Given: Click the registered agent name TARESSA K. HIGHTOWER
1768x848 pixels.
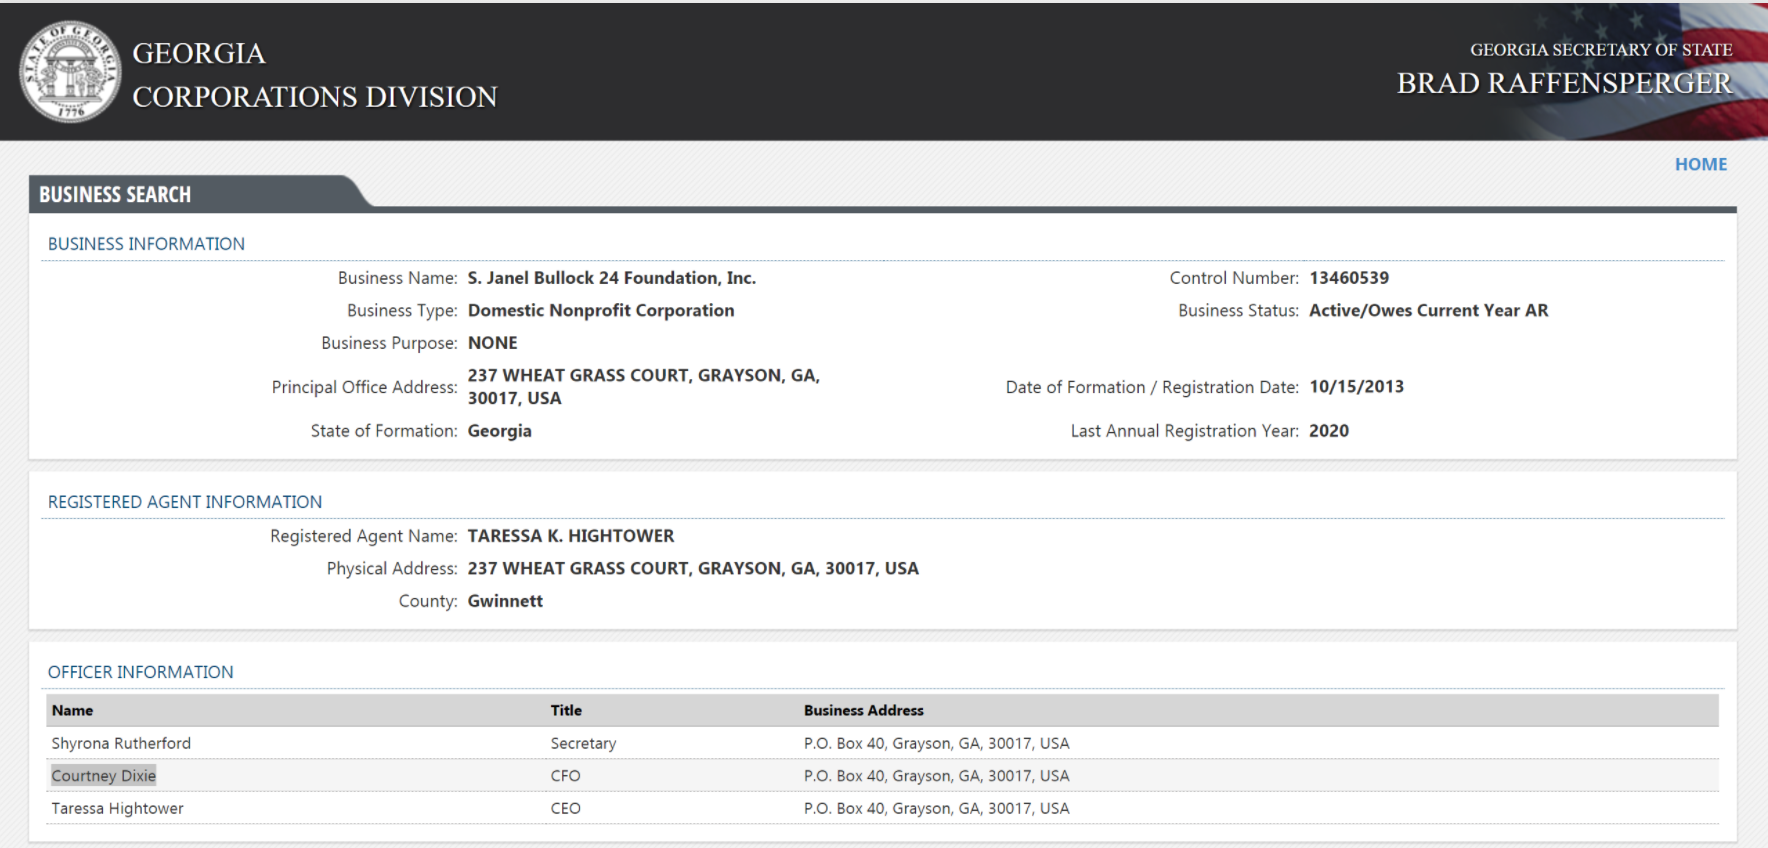Looking at the screenshot, I should [571, 536].
